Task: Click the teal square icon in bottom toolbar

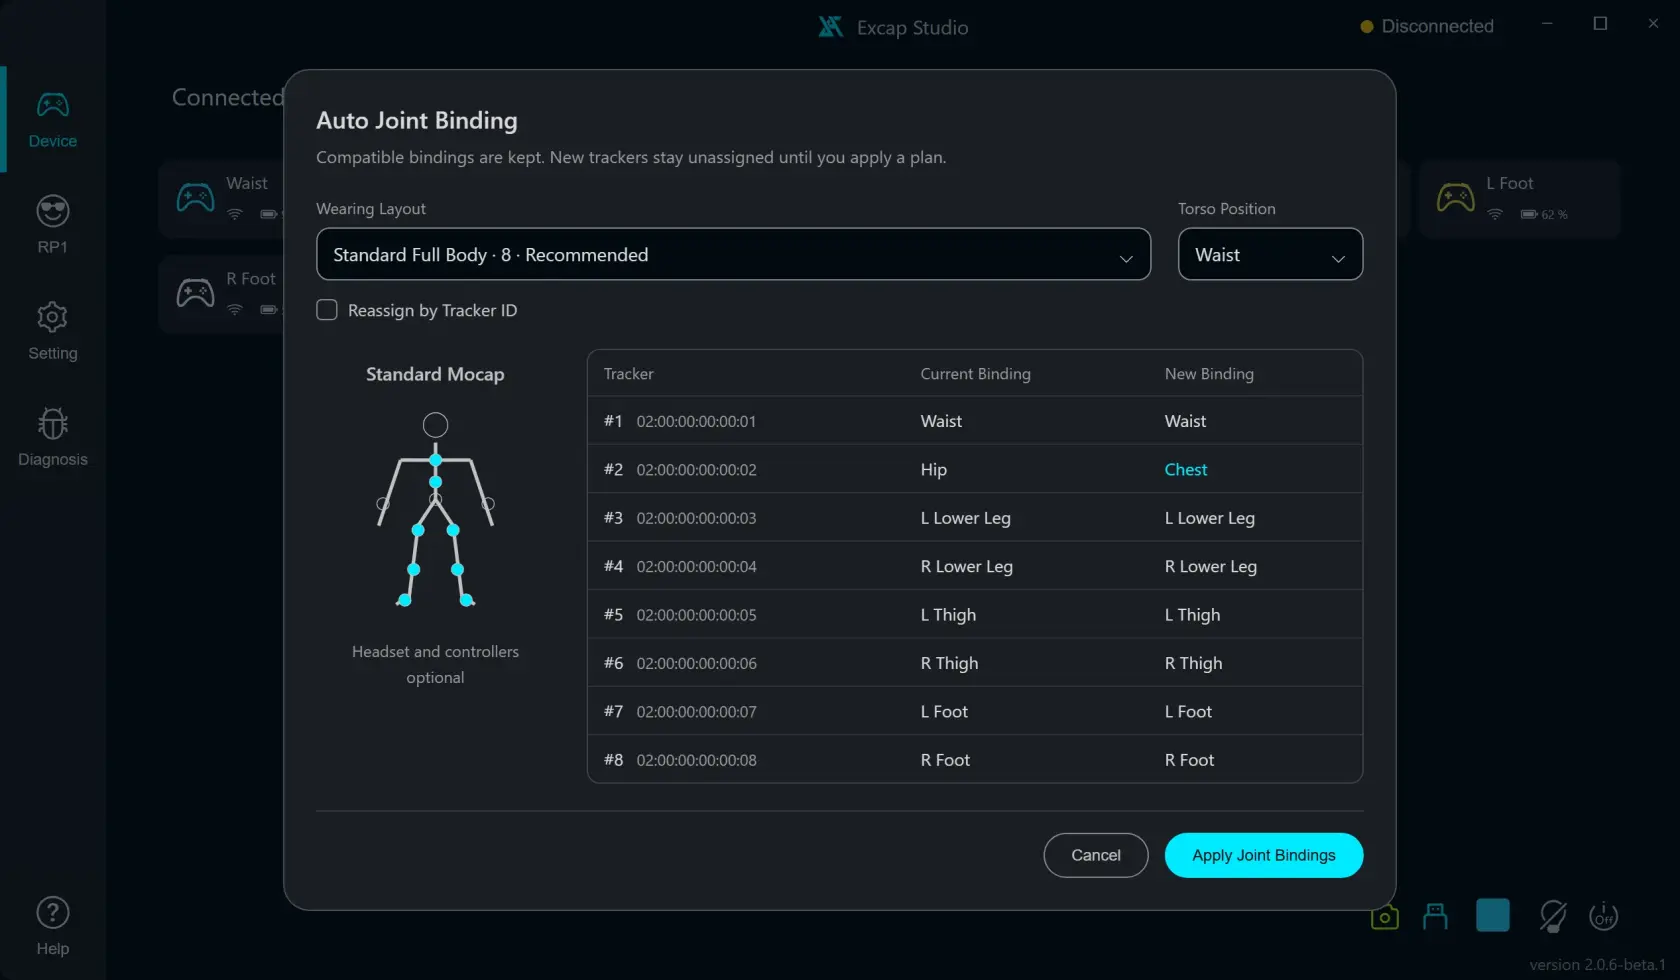Action: click(x=1492, y=915)
